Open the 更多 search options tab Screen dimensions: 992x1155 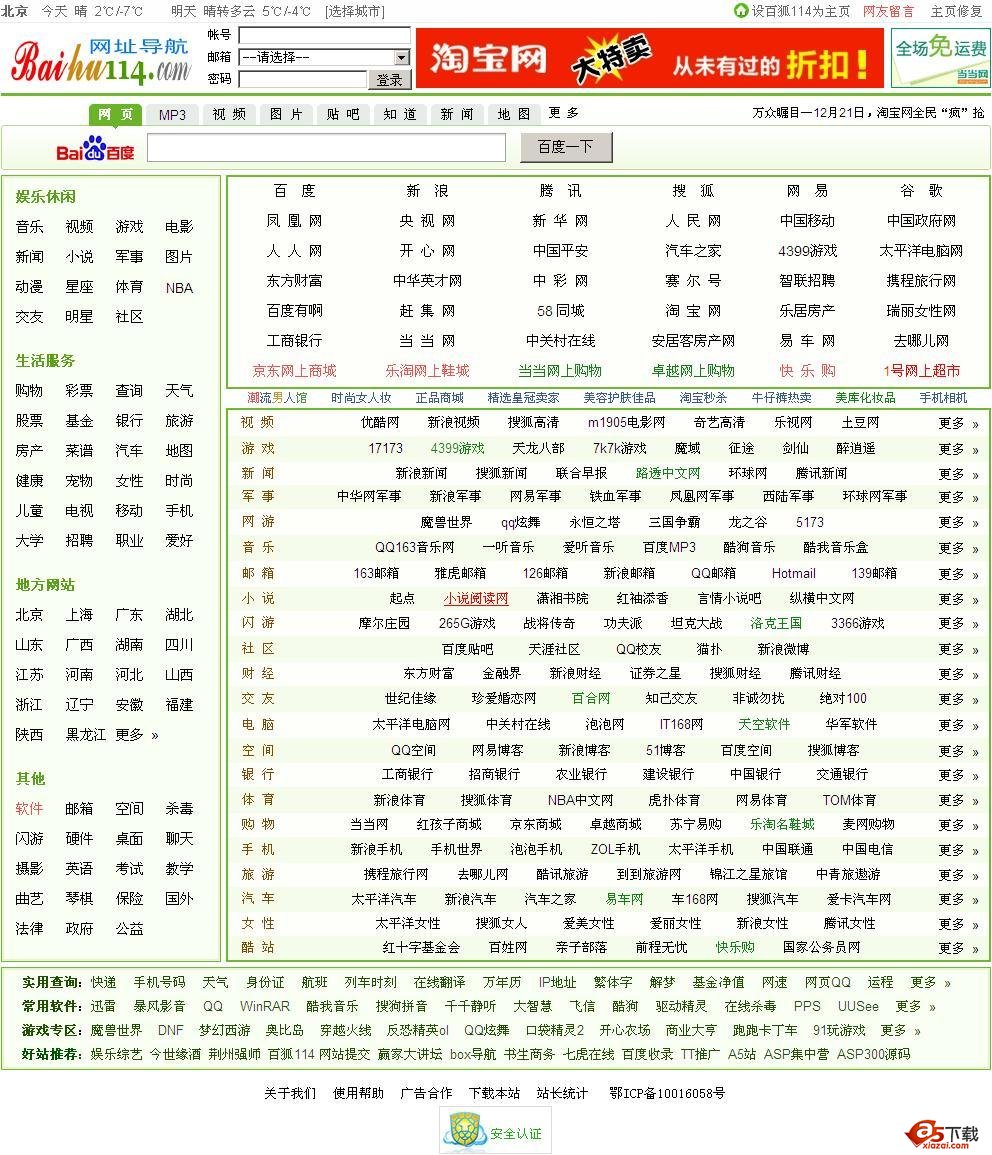[563, 113]
